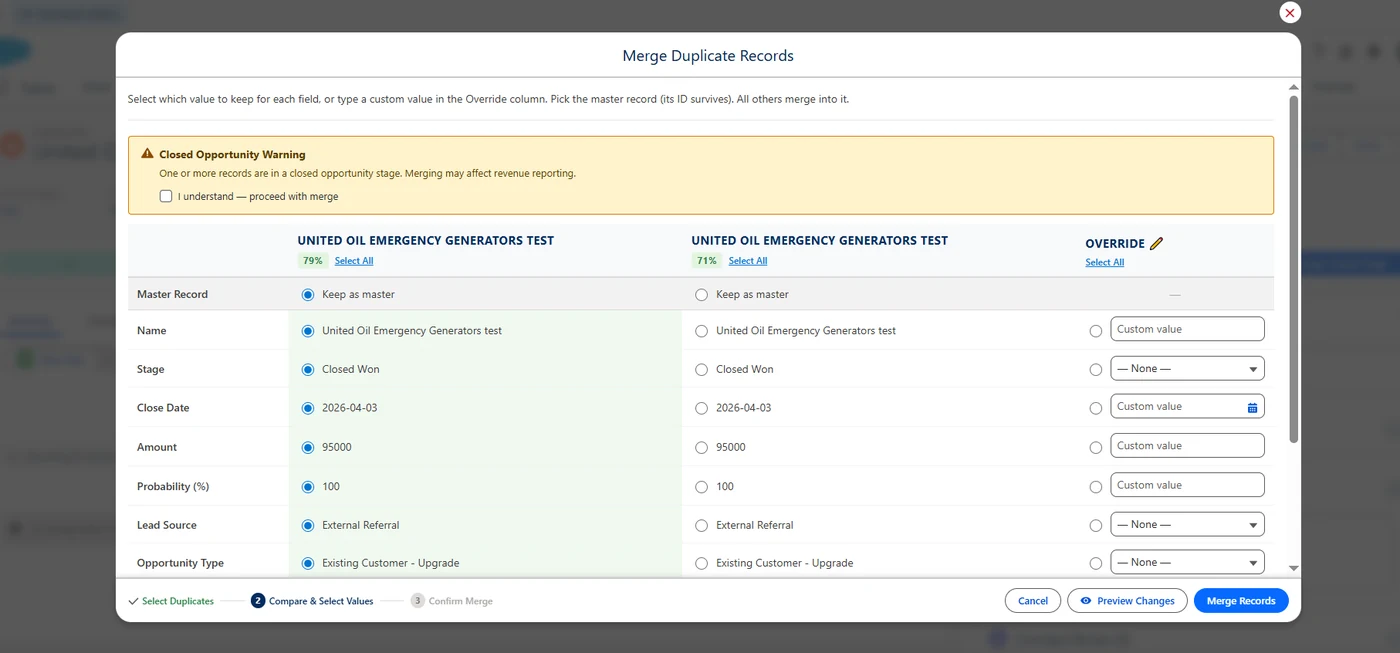Select the Opportunity Type override radio button
The image size is (1400, 653).
tap(1096, 564)
